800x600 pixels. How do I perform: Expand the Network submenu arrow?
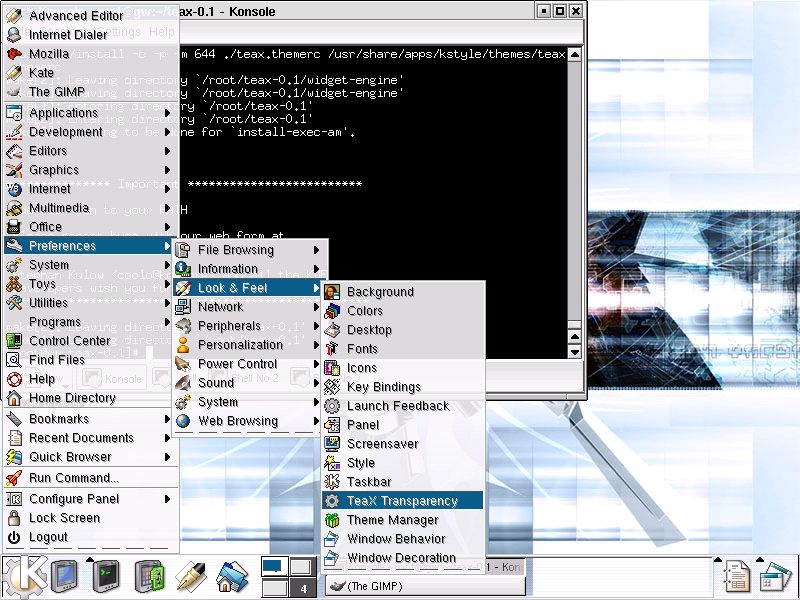click(316, 307)
